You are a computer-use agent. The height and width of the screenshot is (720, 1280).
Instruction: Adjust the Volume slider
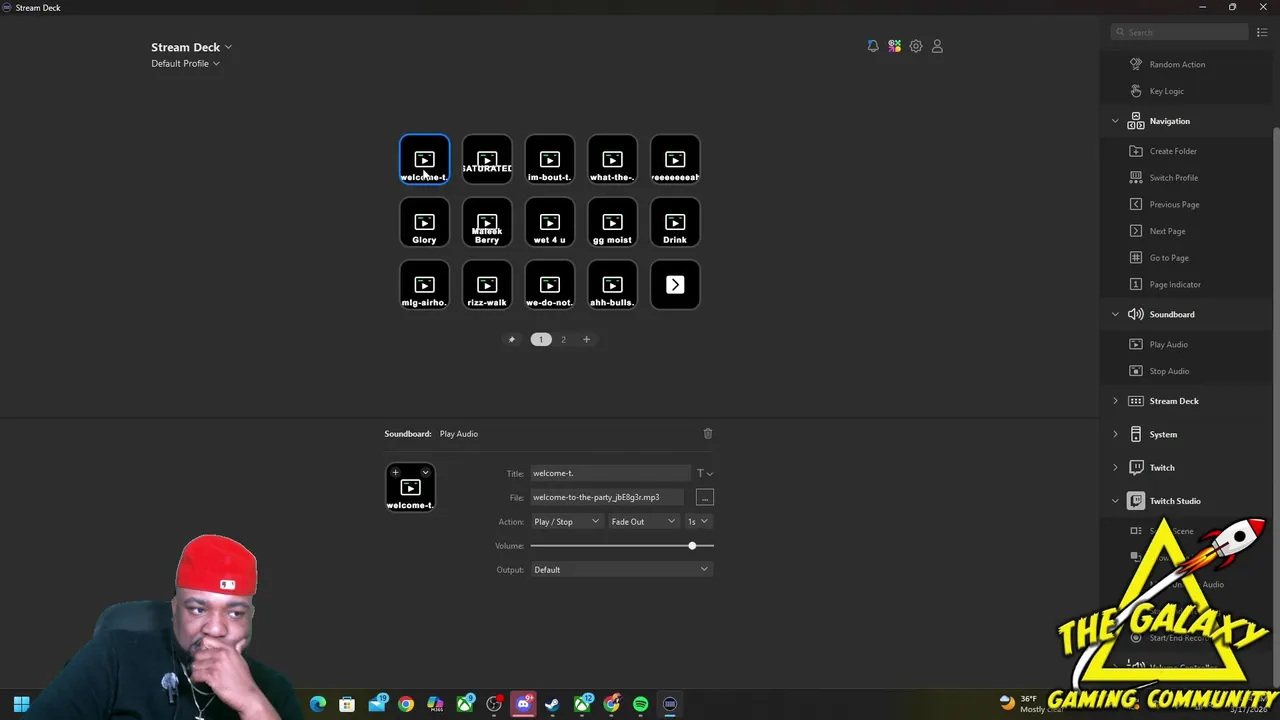tap(621, 545)
